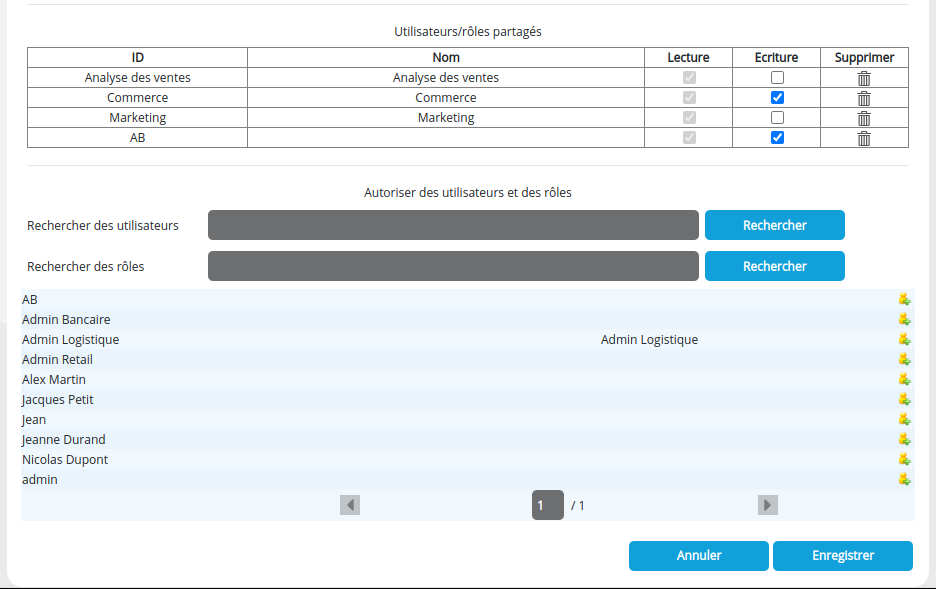Go to next page of user list
Viewport: 936px width, 589px height.
click(767, 505)
